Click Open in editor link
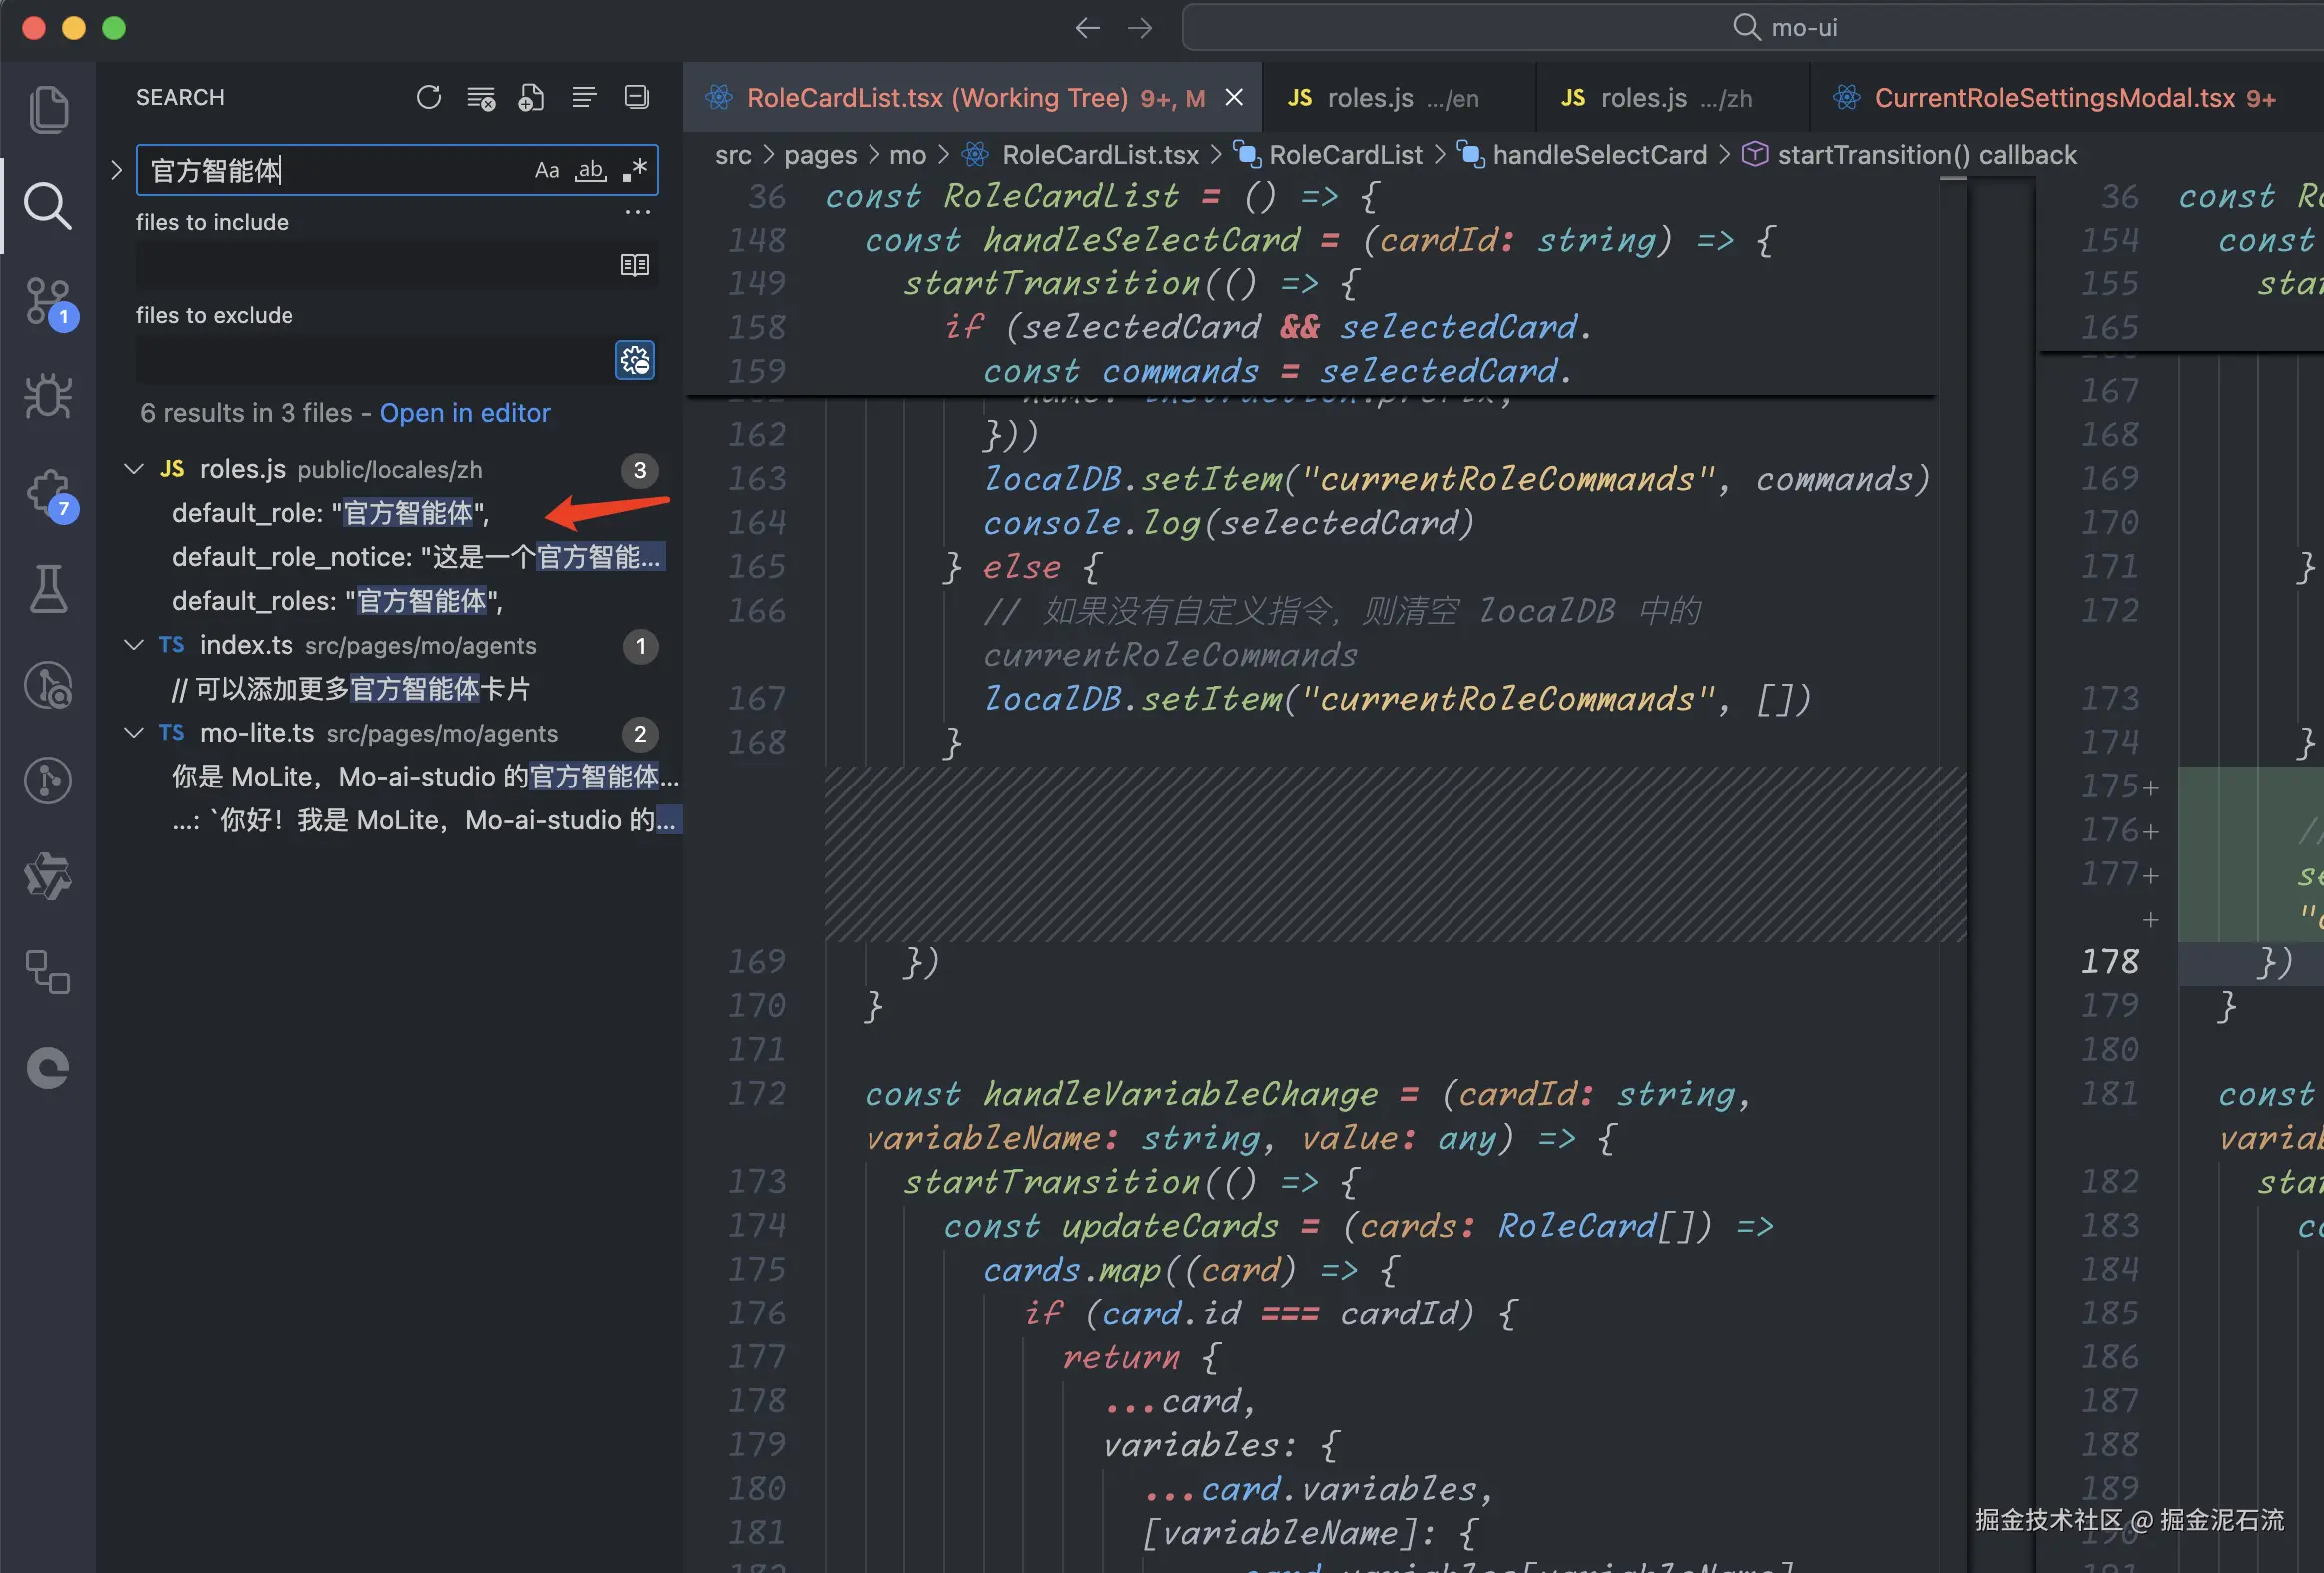The image size is (2324, 1573). tap(465, 413)
